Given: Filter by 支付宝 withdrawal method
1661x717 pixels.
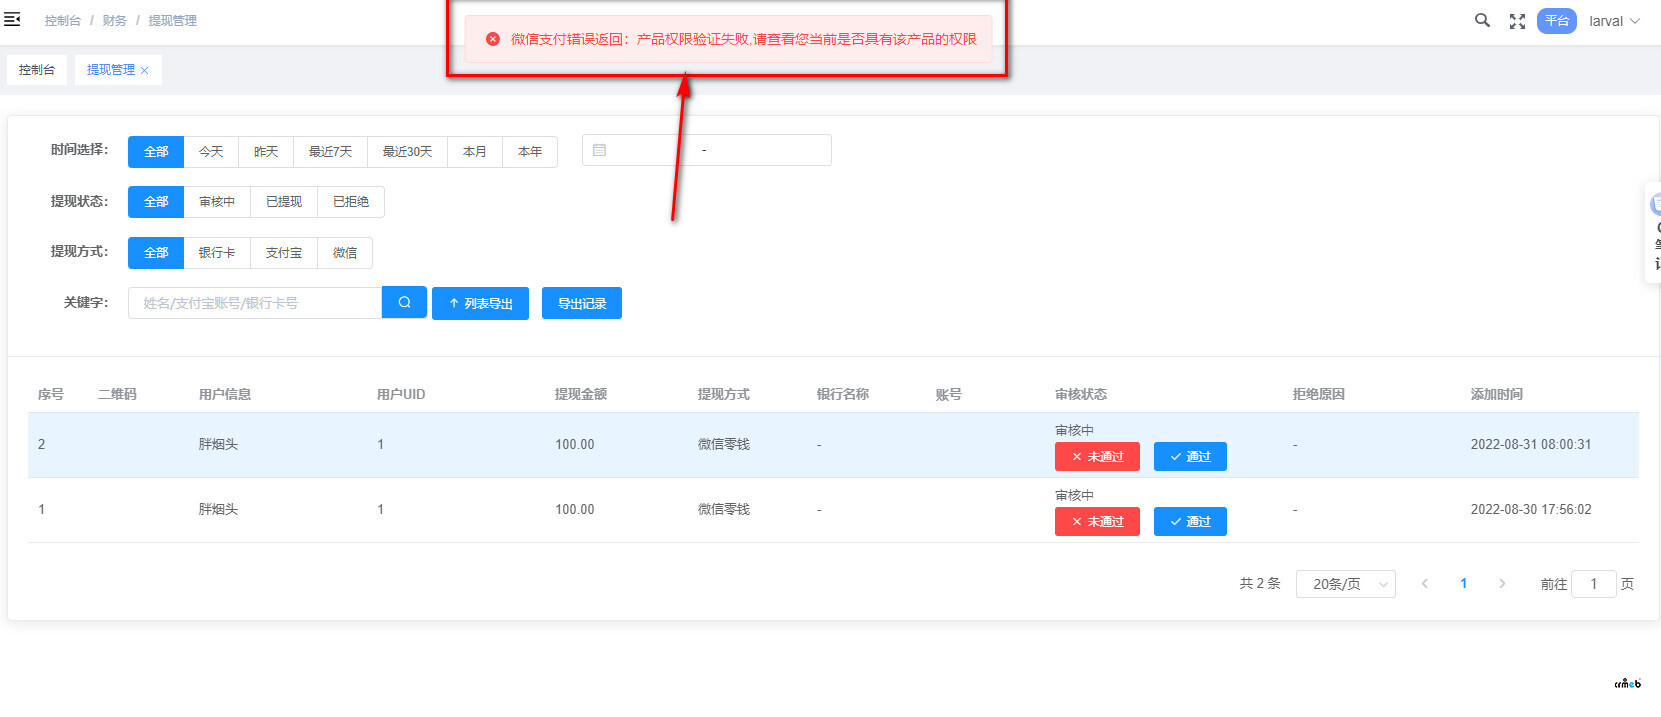Looking at the screenshot, I should coord(284,252).
